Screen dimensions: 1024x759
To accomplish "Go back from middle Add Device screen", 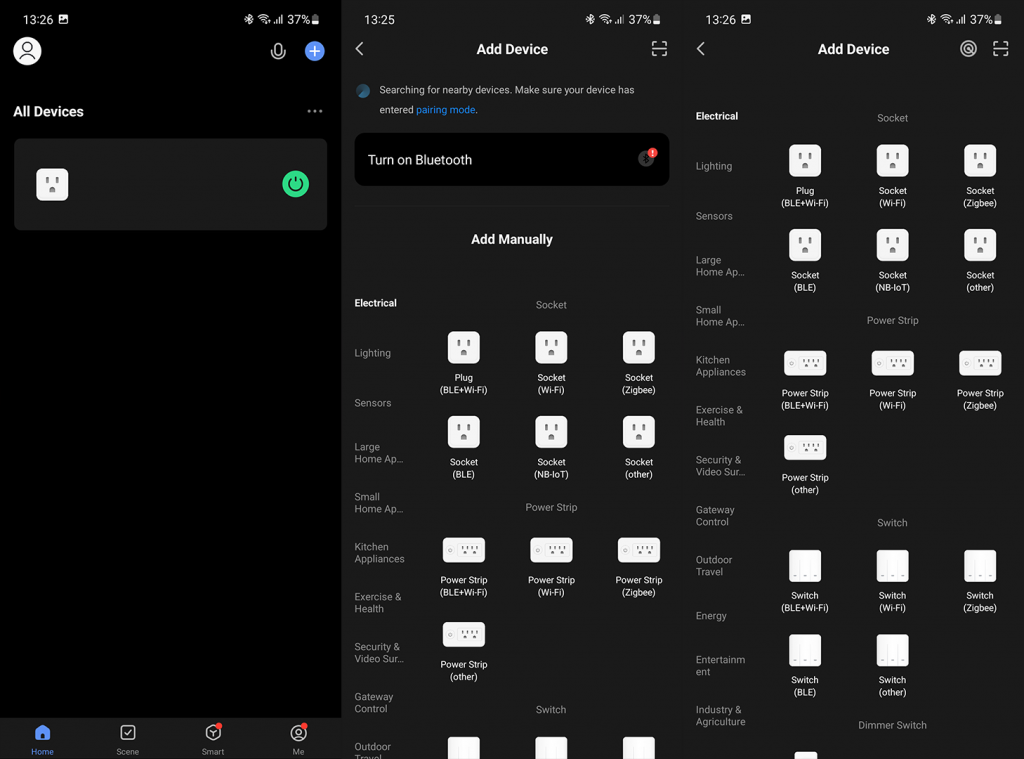I will tap(360, 49).
